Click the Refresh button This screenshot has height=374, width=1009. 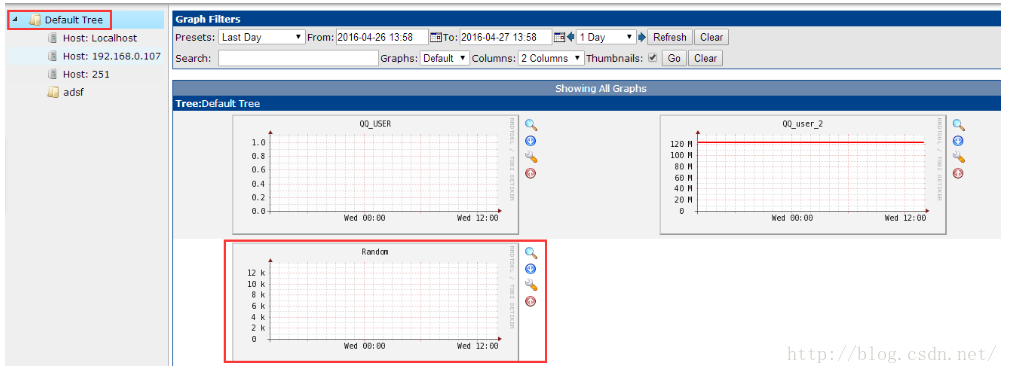tap(670, 37)
